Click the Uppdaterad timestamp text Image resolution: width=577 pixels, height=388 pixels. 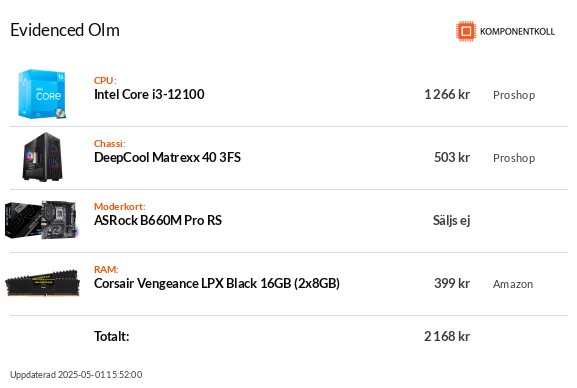coord(76,374)
